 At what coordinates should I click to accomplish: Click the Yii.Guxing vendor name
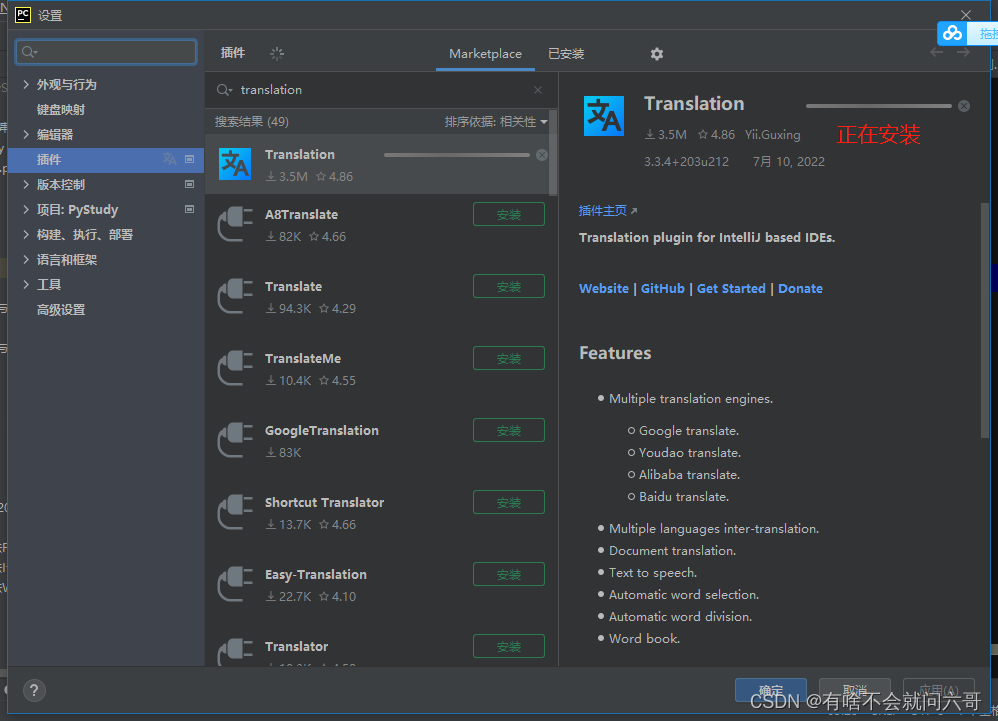pos(772,135)
